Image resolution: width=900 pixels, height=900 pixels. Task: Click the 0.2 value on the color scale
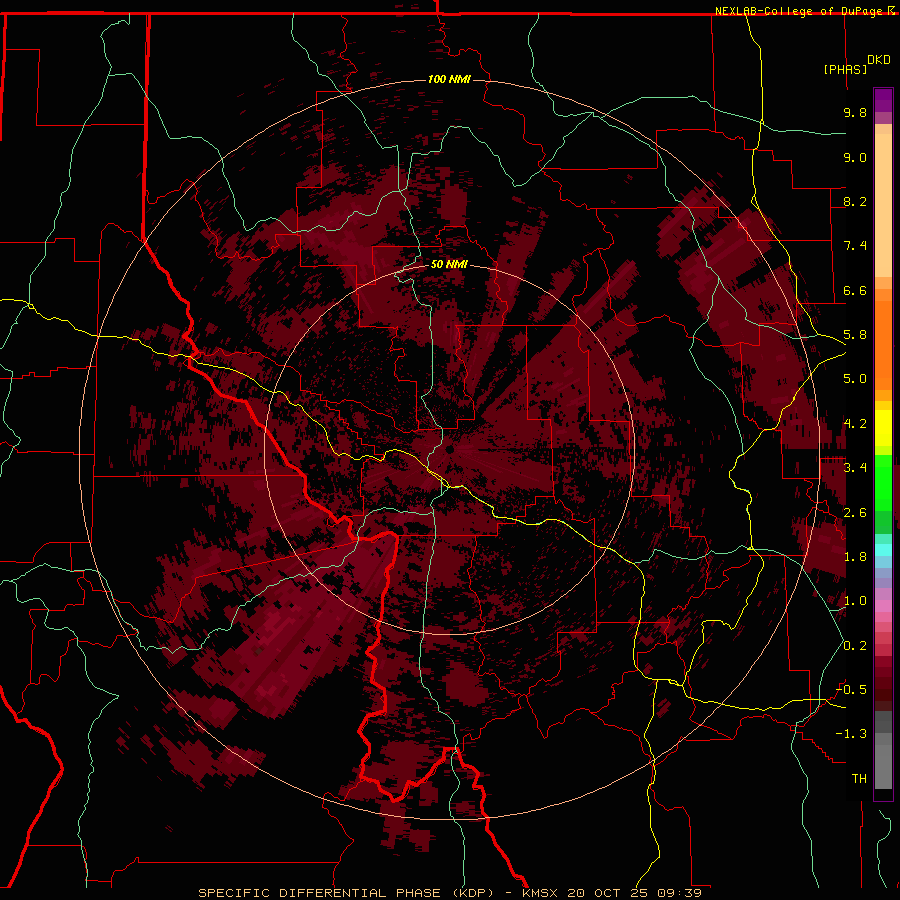point(855,646)
